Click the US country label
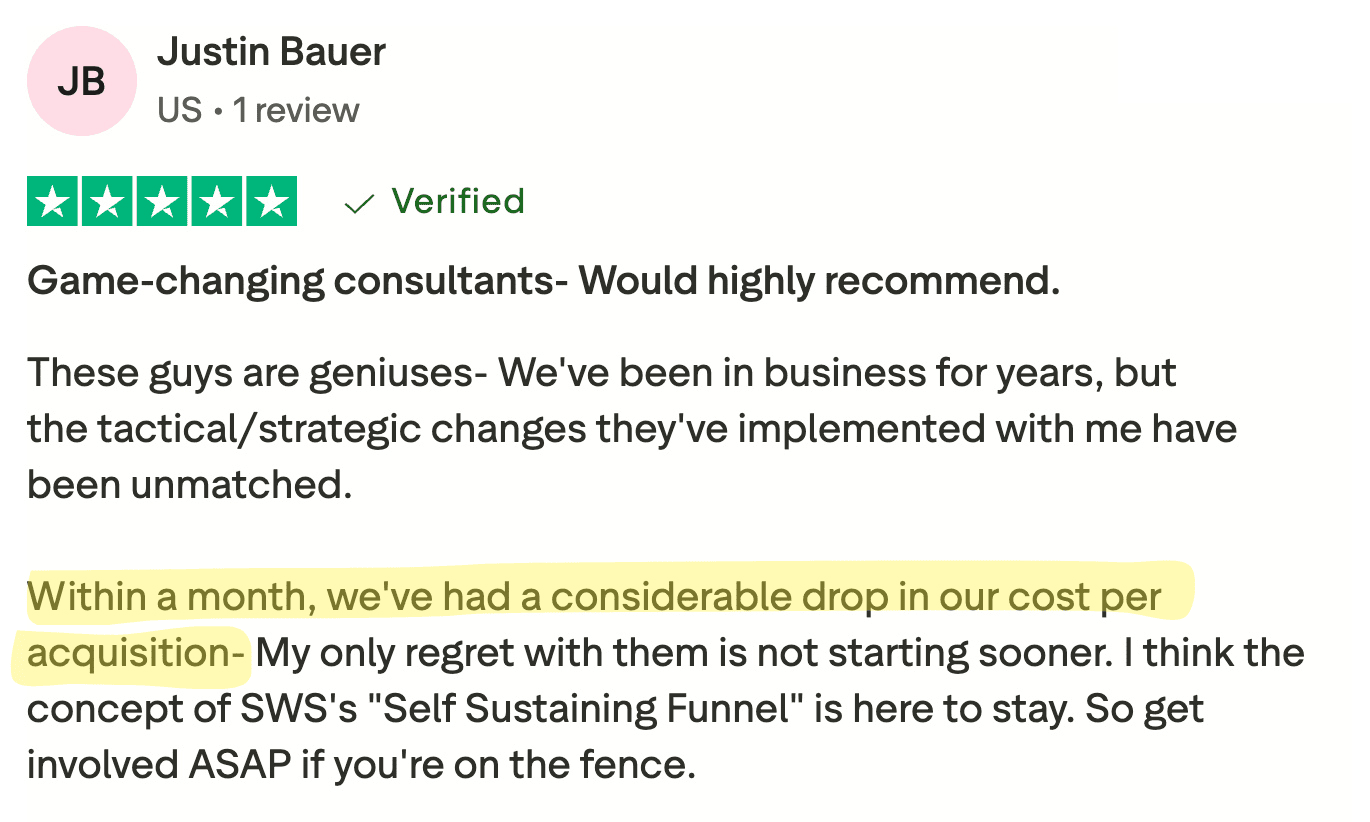1370x822 pixels. click(x=180, y=110)
